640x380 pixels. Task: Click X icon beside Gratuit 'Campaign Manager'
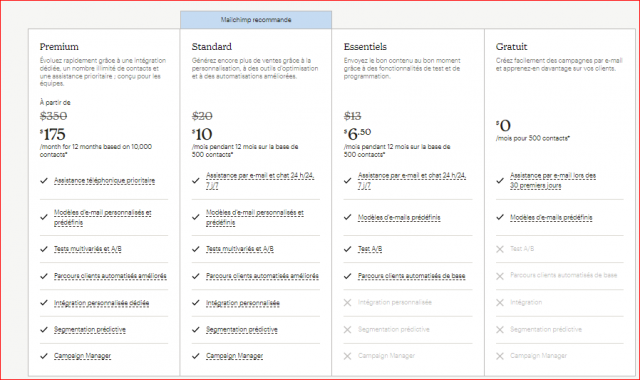click(x=500, y=356)
